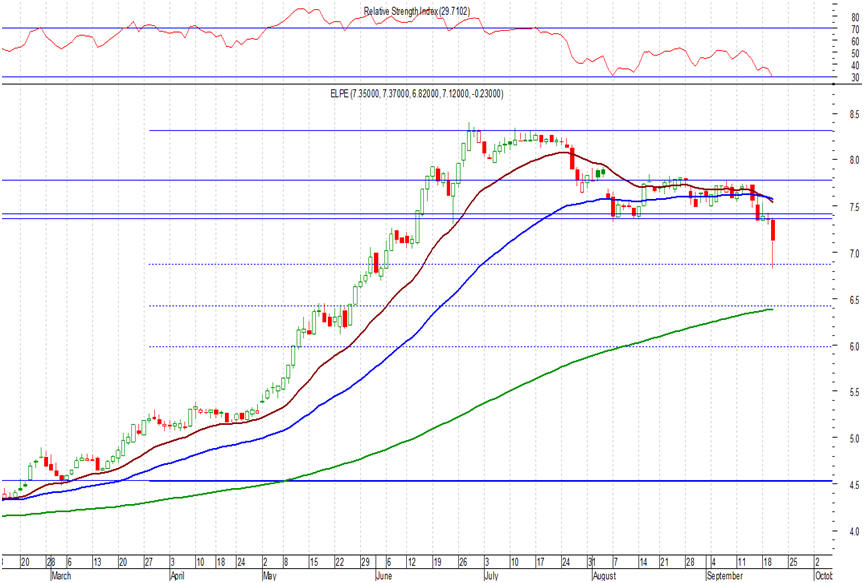This screenshot has height=583, width=864.
Task: Select the 22 date label in May
Action: [x=340, y=563]
